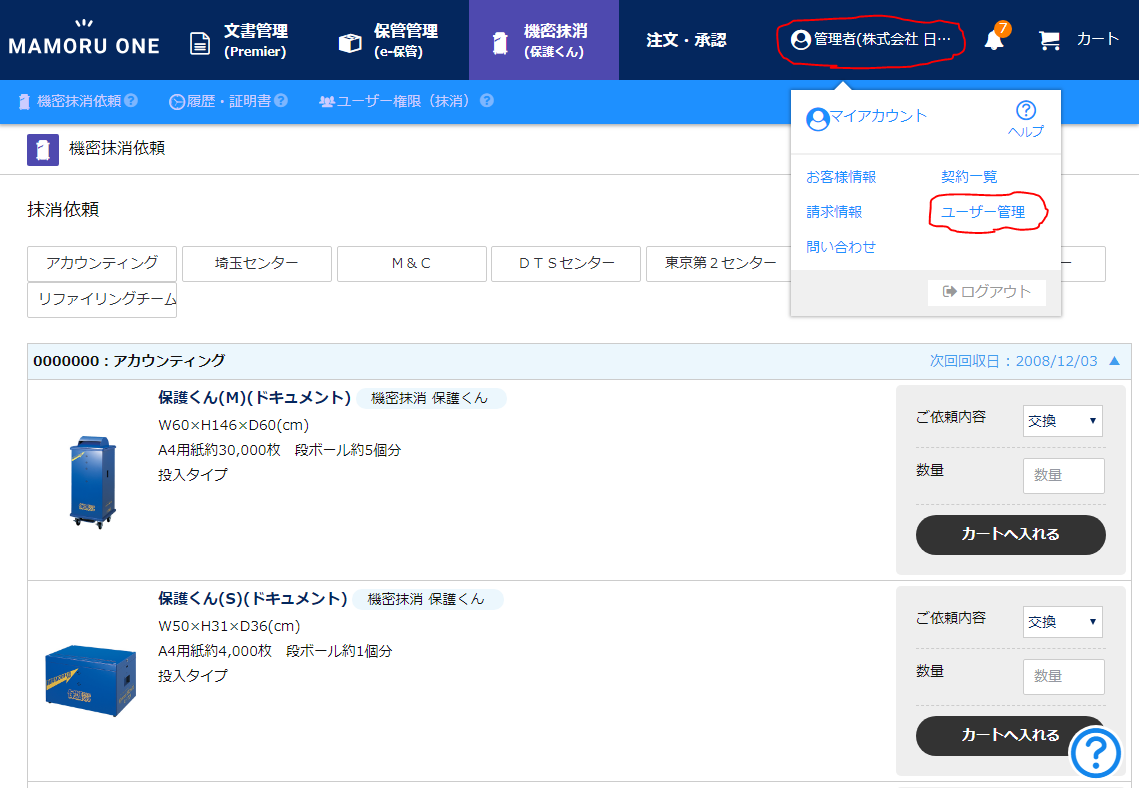
Task: Click the カート label in header
Action: pyautogui.click(x=1098, y=39)
